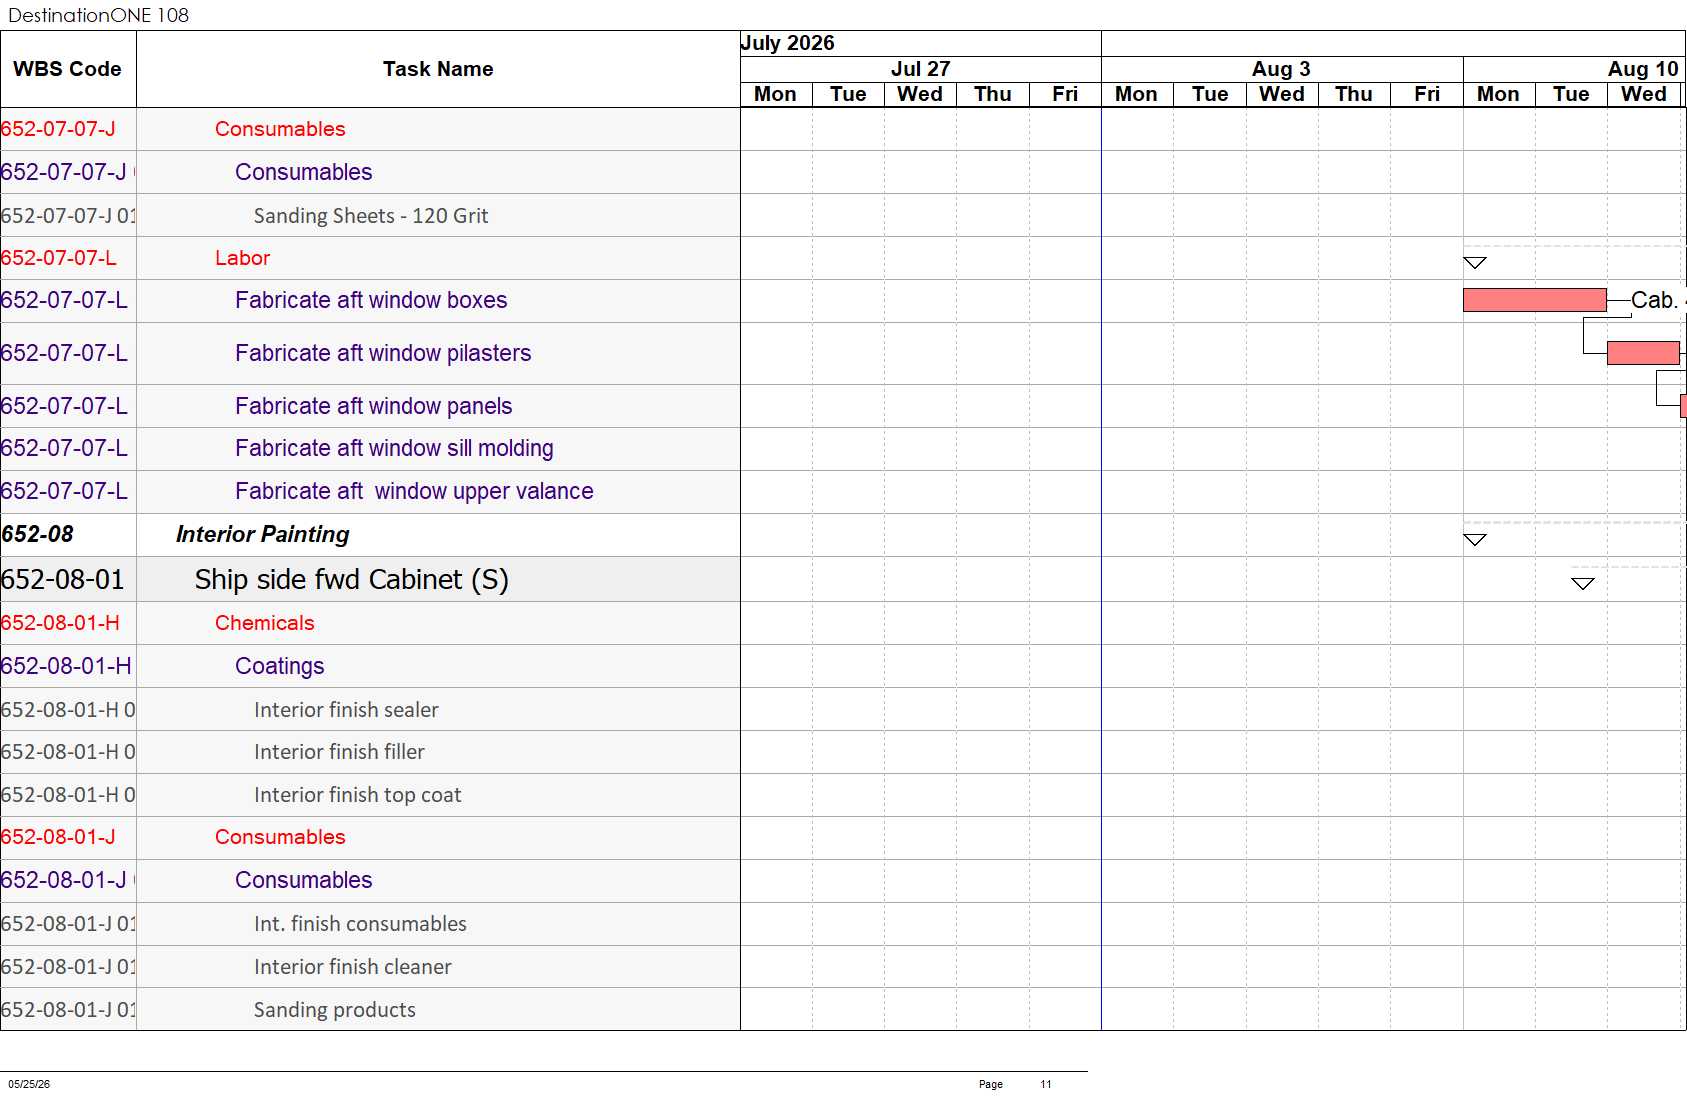
Task: Click the WBS Code column header
Action: (x=68, y=69)
